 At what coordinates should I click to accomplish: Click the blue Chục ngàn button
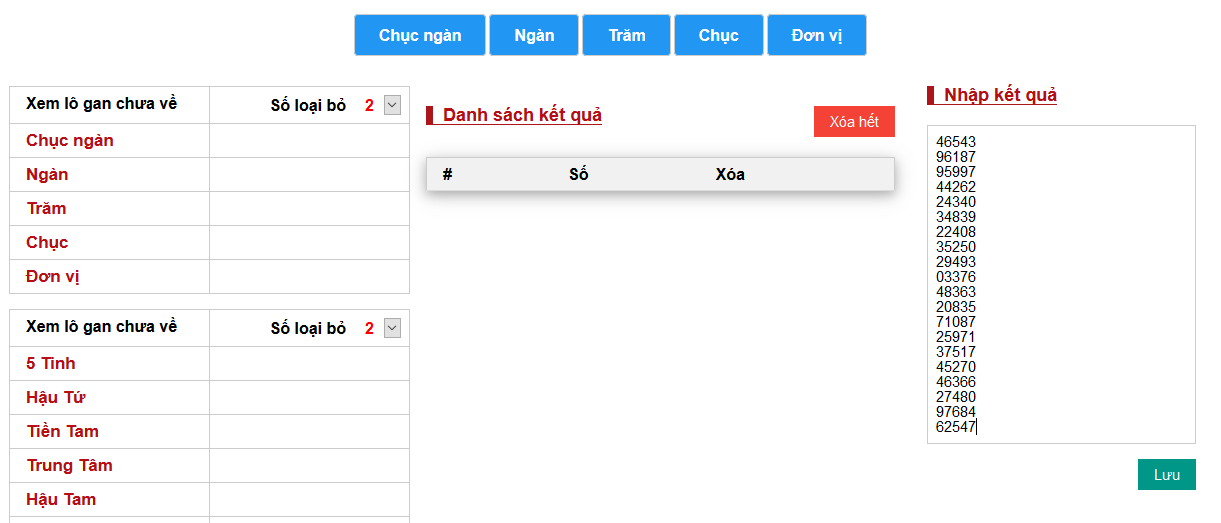[420, 35]
